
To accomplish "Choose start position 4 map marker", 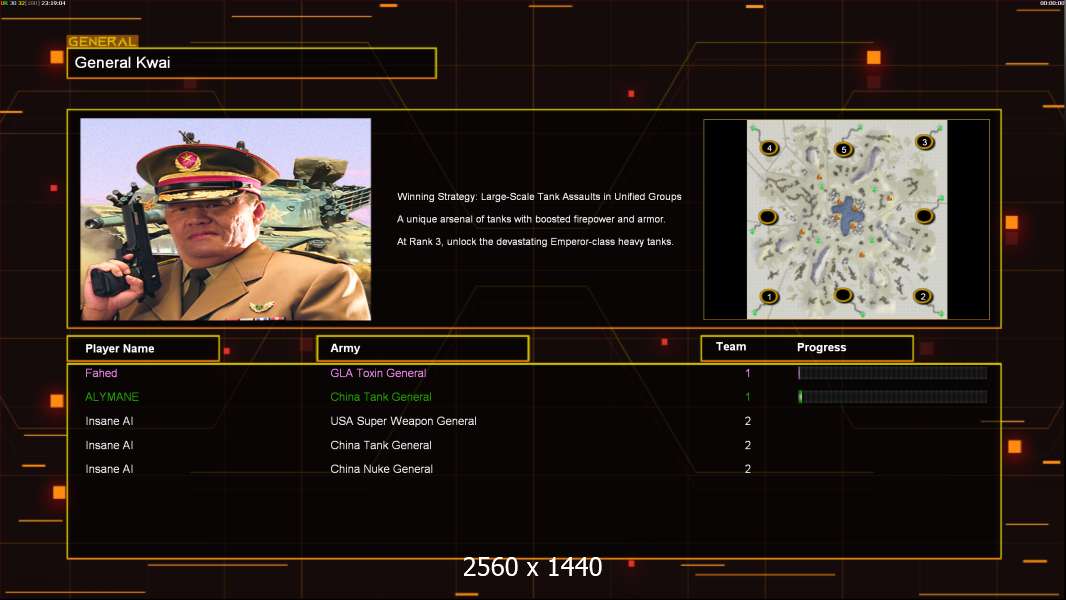I will click(768, 148).
